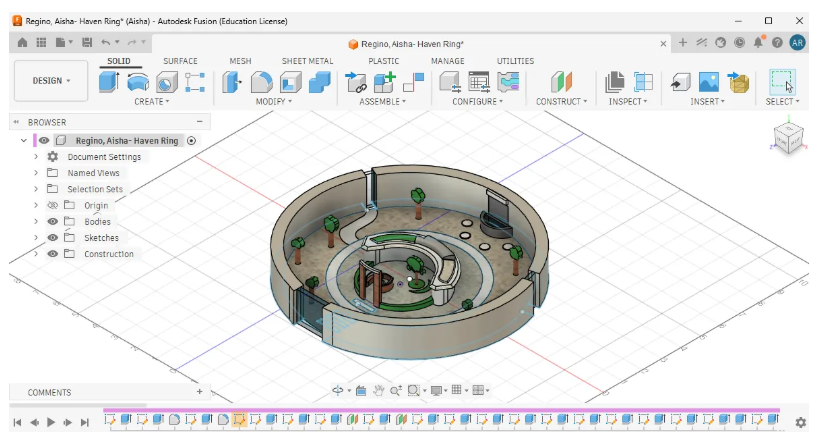Select the Pan hand icon
818x437 pixels.
(378, 390)
